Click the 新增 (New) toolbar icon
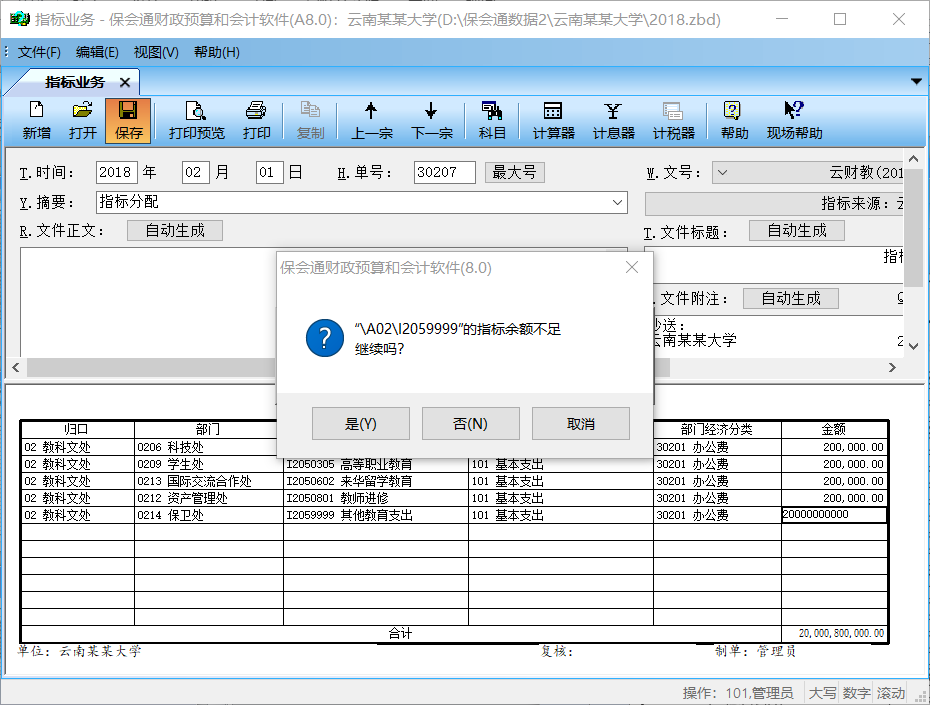Screen dimensions: 930x705 [x=37, y=120]
